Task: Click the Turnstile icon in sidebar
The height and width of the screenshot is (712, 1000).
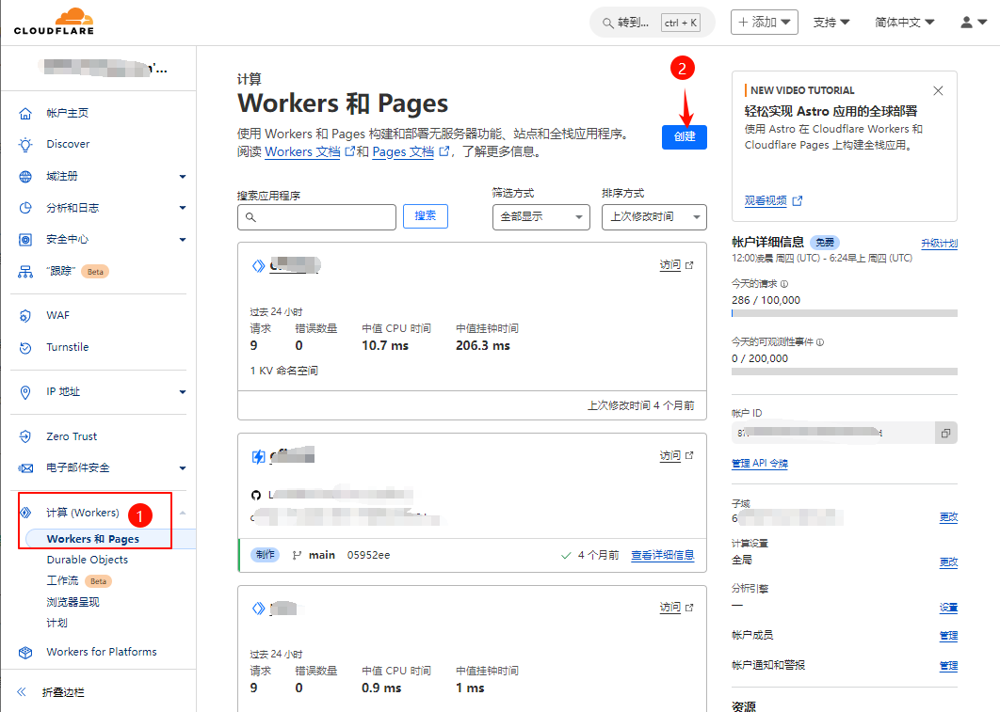Action: pos(26,348)
